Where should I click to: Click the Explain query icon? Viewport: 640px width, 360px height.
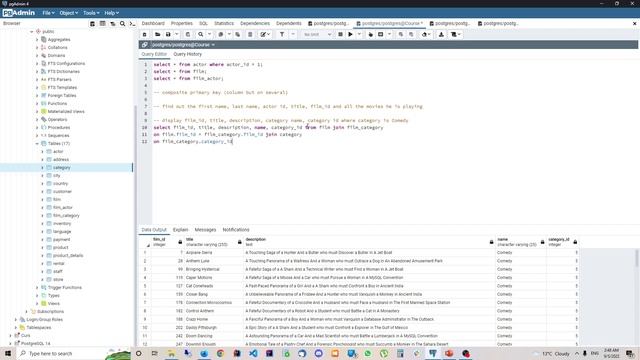click(371, 35)
